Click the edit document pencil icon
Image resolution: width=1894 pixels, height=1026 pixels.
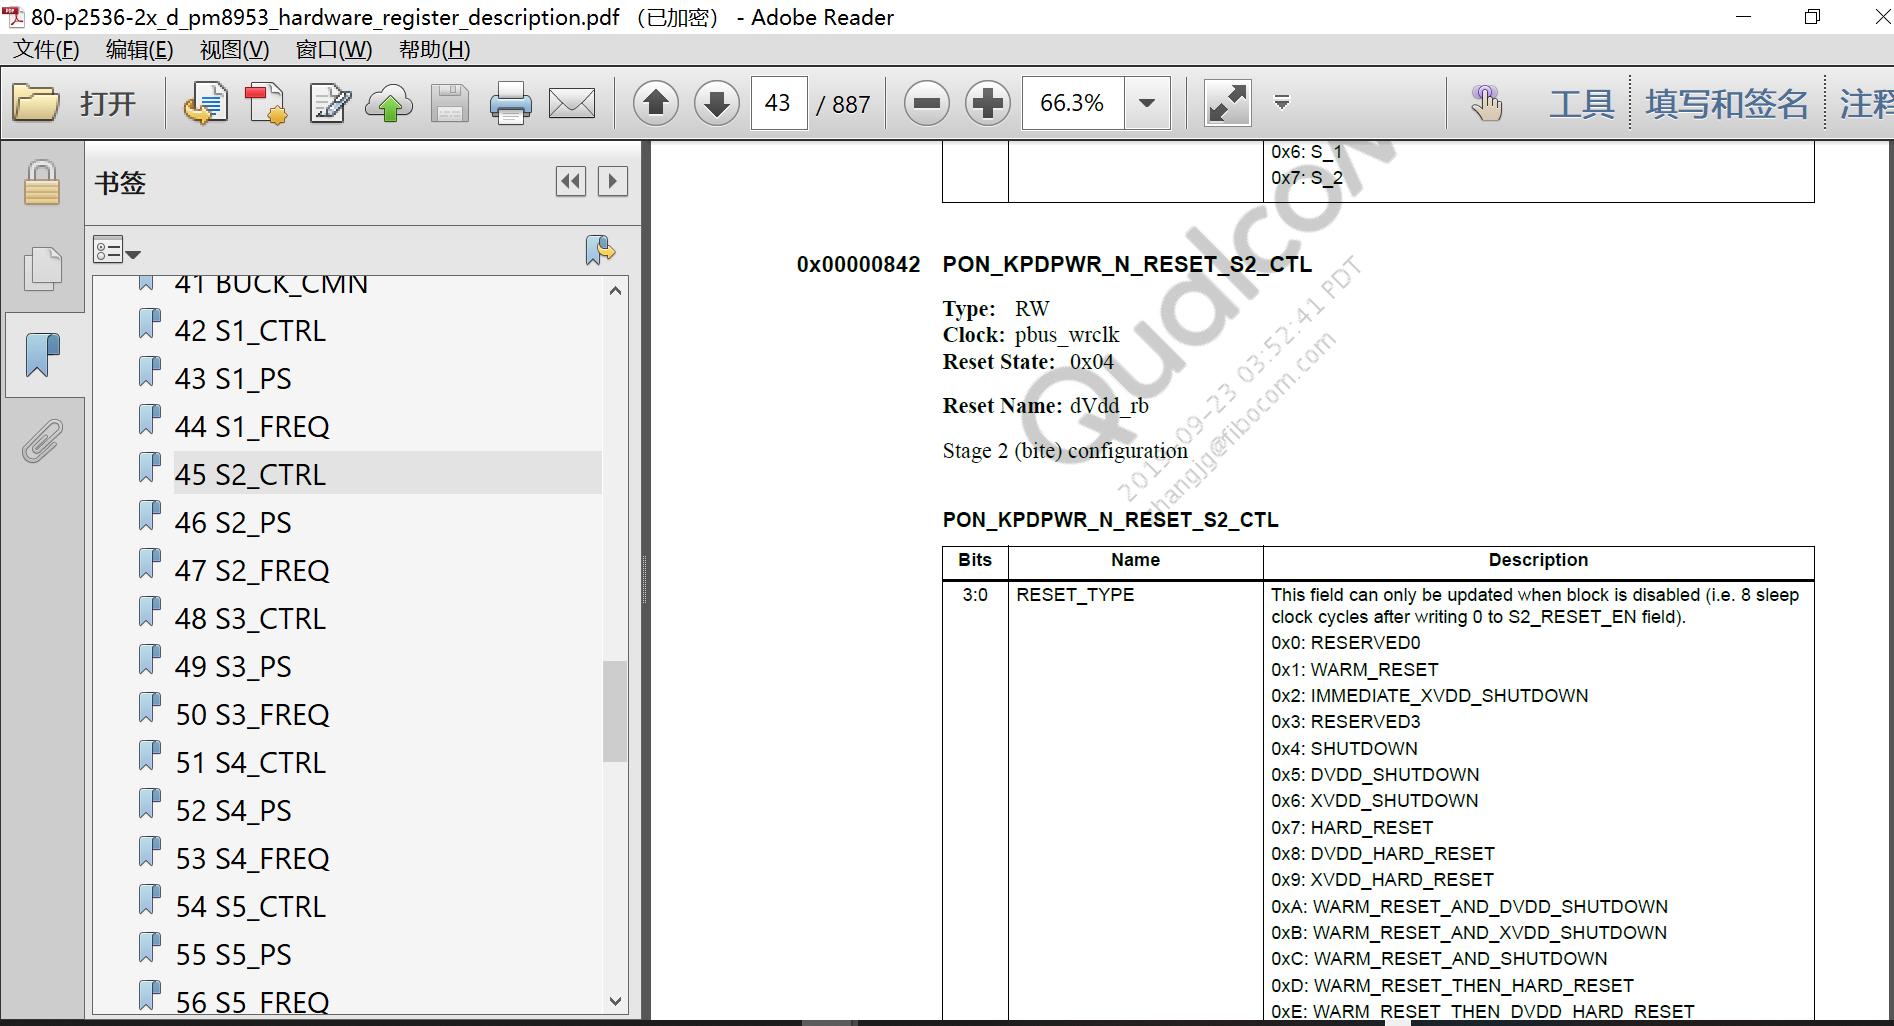point(329,103)
